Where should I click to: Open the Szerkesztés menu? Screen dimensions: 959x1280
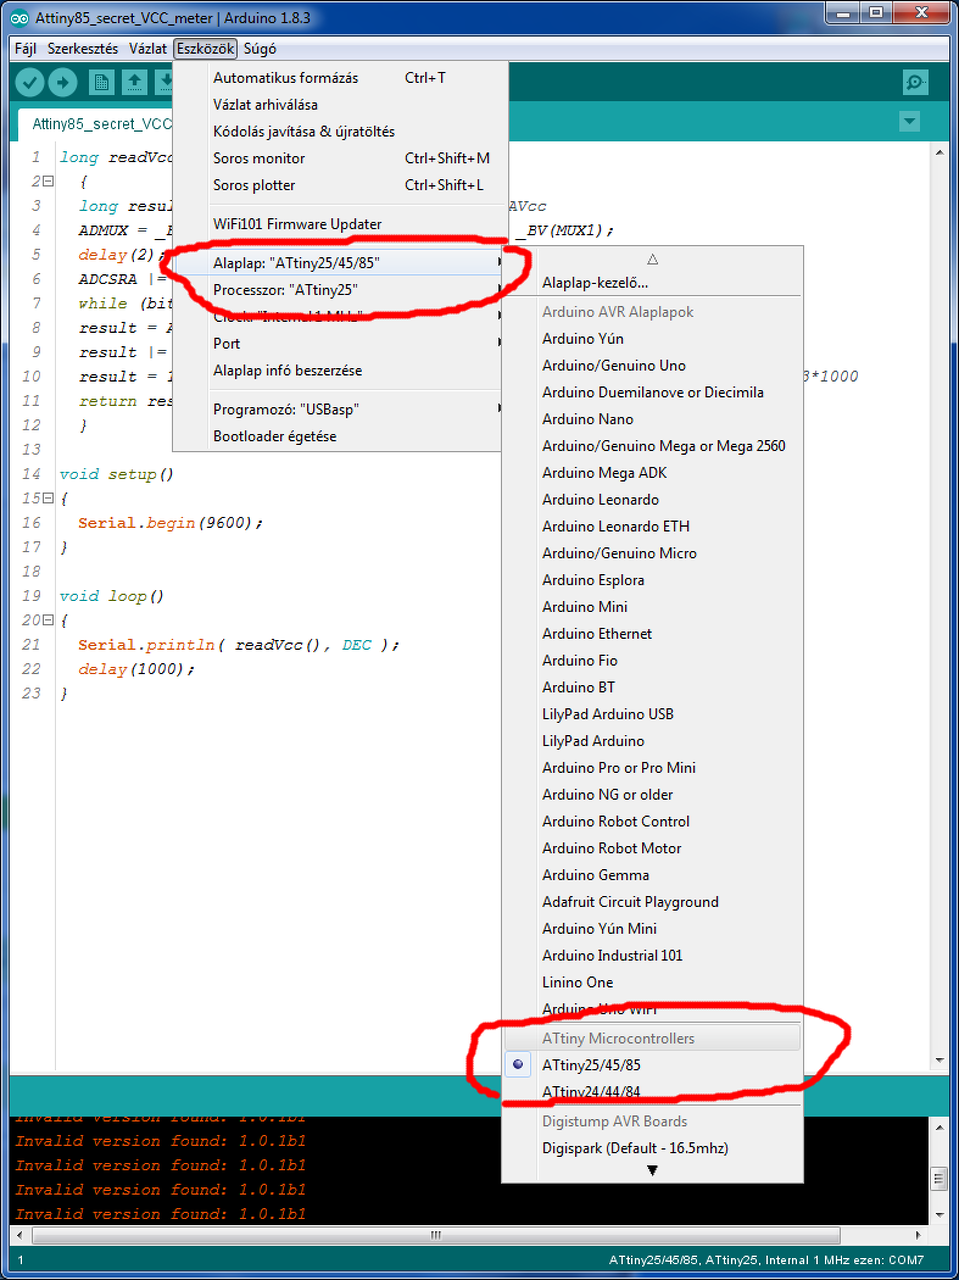(x=83, y=48)
